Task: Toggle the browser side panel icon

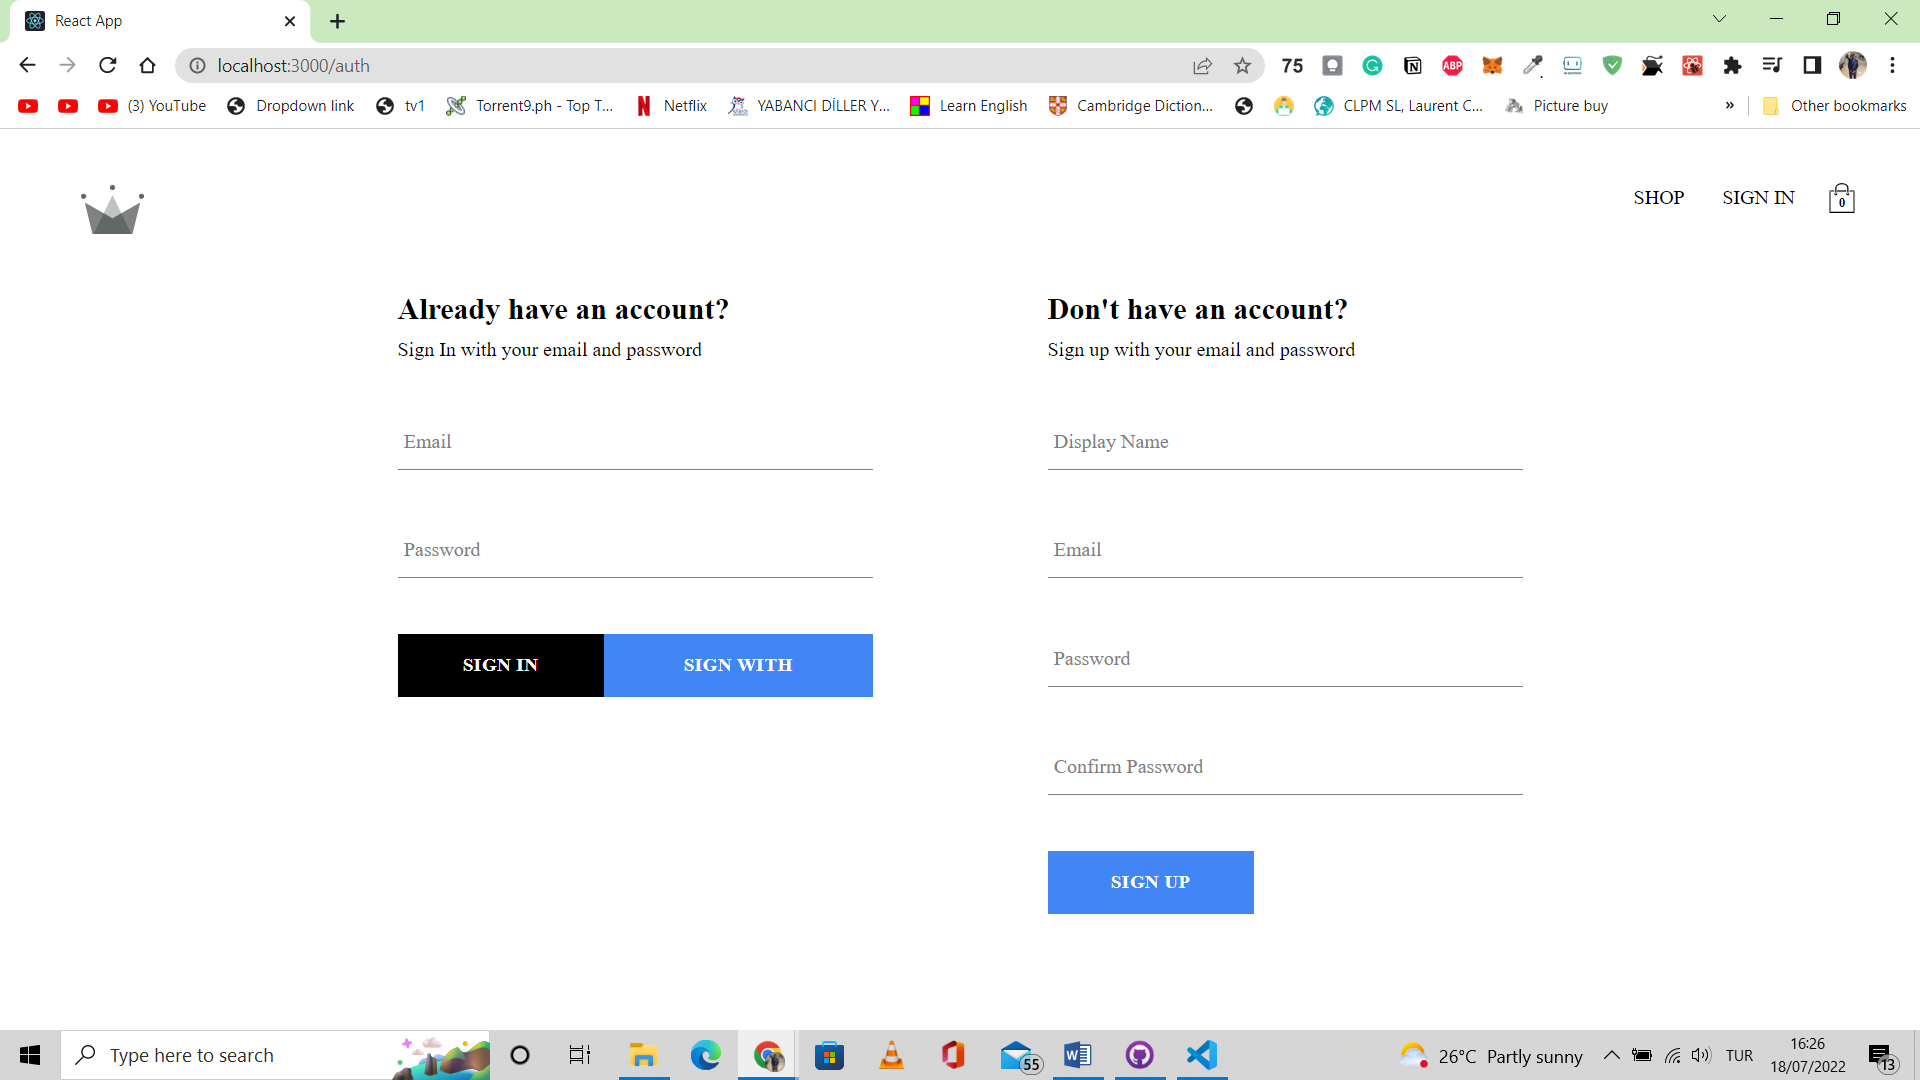Action: [1812, 66]
